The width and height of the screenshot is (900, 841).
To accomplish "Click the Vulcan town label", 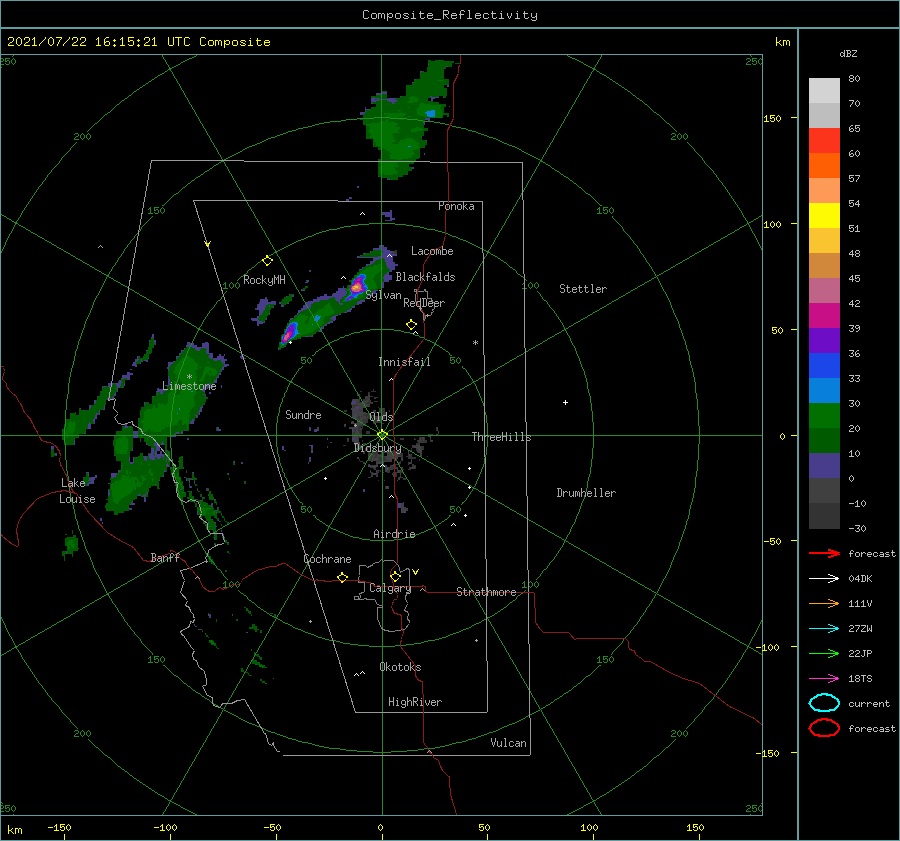I will (509, 743).
